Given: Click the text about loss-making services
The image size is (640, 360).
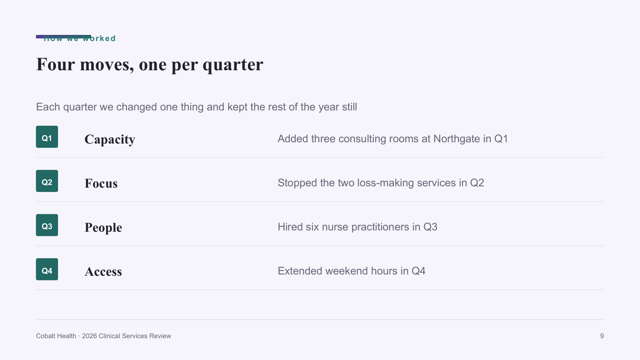Looking at the screenshot, I should pos(381,183).
